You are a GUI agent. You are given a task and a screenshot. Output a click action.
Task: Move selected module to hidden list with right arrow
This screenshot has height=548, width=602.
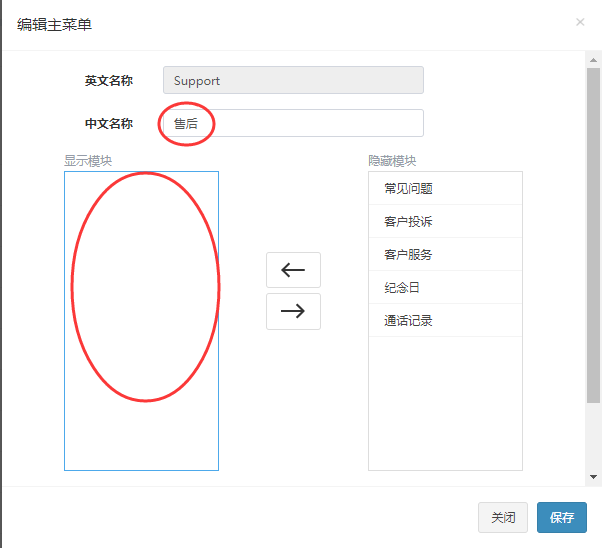click(293, 311)
